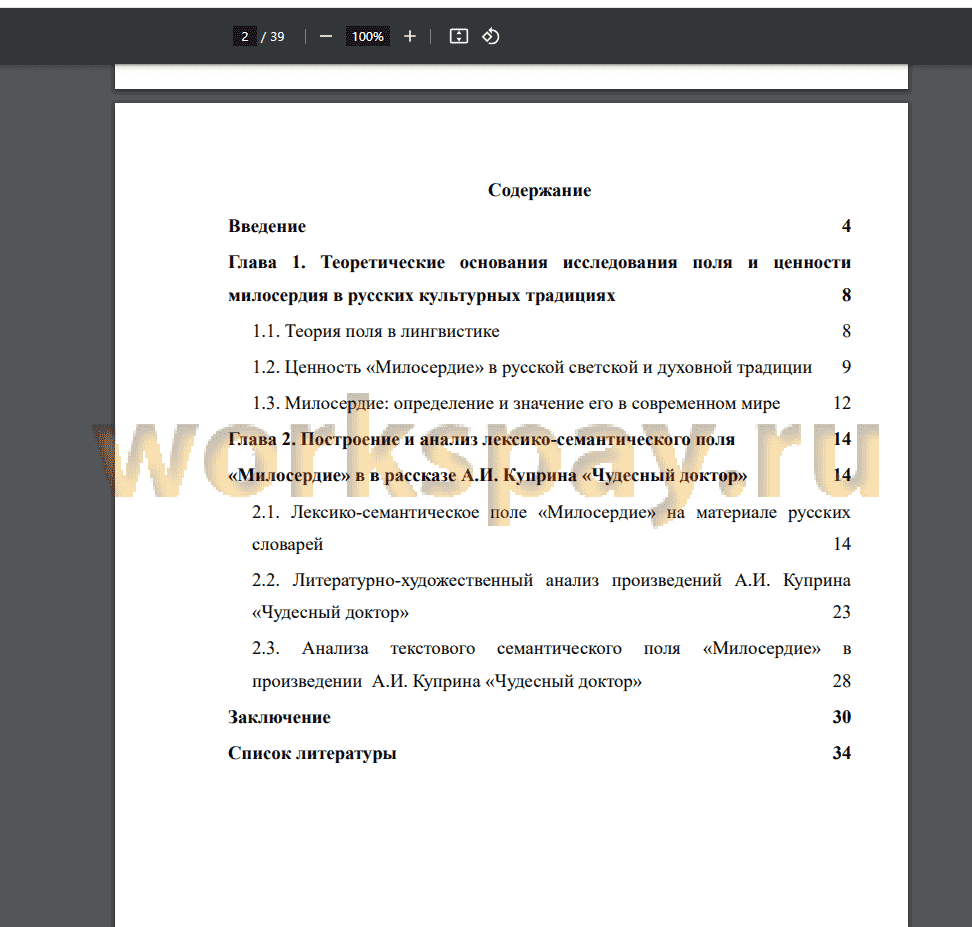The width and height of the screenshot is (972, 927).
Task: Click the zoom out minus icon
Action: point(325,37)
